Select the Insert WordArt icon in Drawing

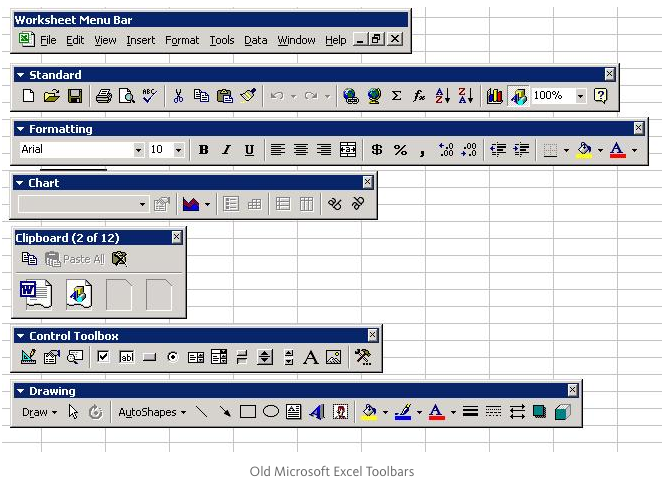[x=317, y=412]
